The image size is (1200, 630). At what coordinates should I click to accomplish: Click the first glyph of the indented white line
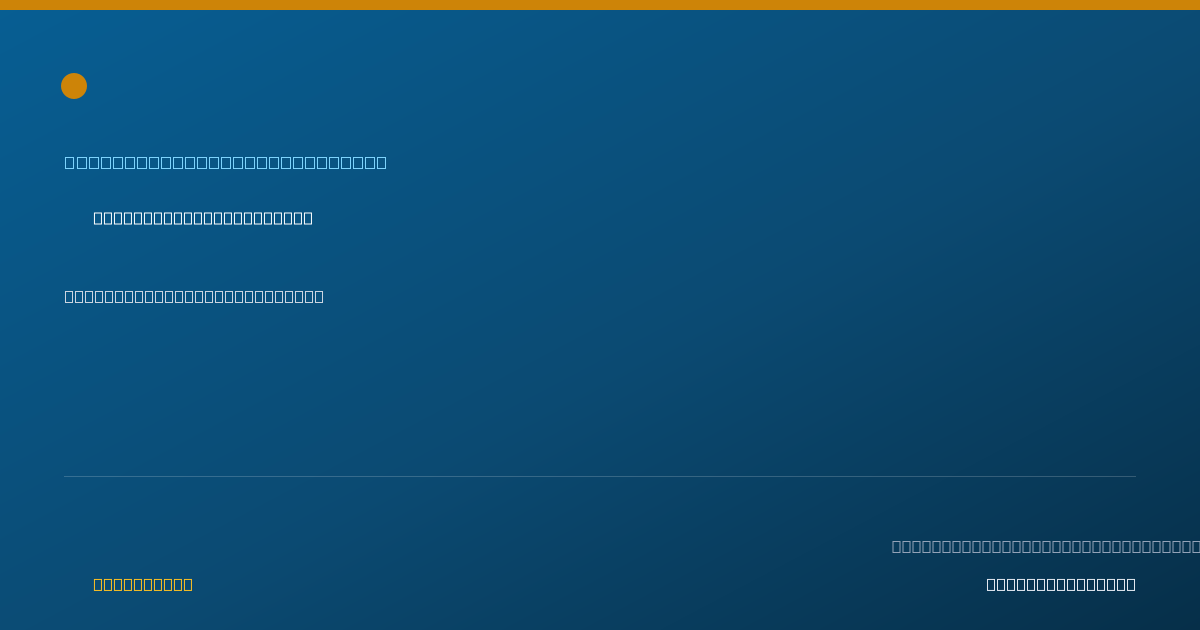[x=98, y=218]
